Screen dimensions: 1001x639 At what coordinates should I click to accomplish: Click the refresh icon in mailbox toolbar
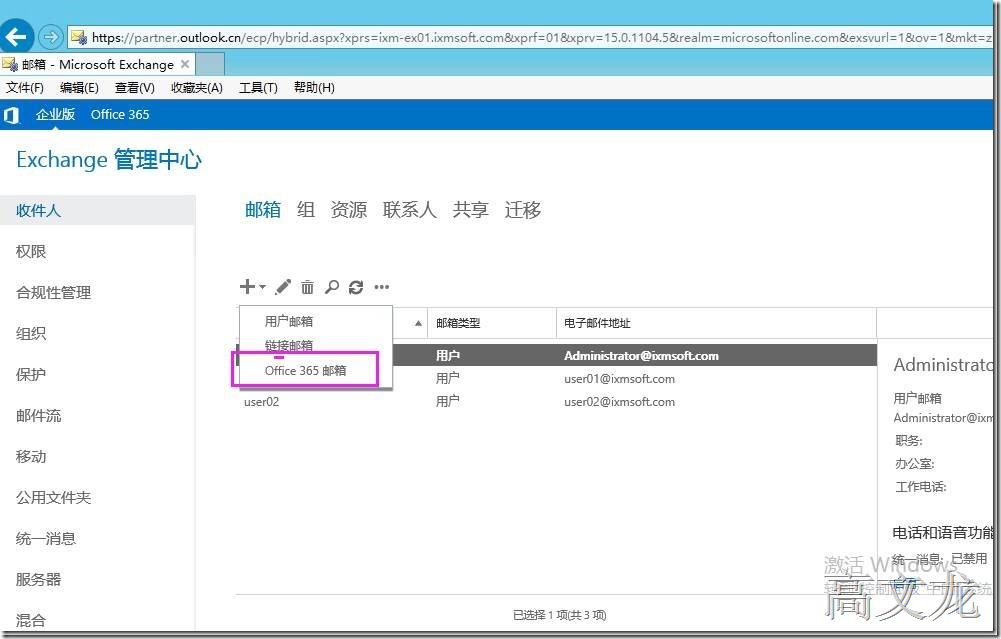point(356,287)
